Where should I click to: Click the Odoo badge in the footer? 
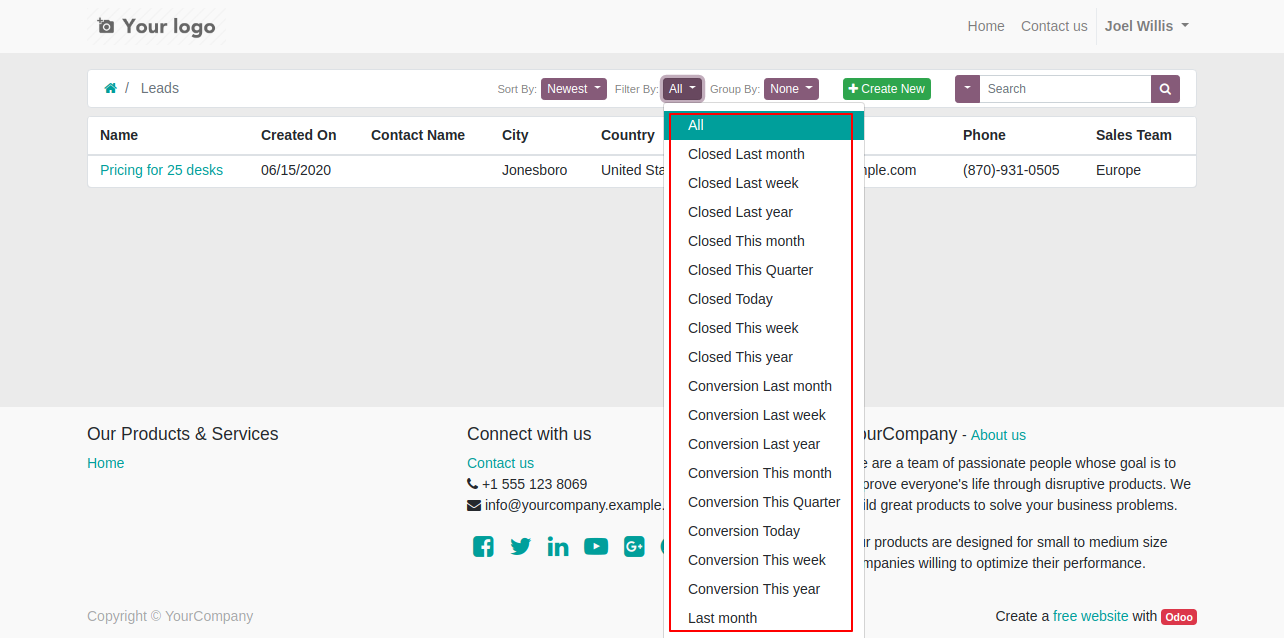1179,617
